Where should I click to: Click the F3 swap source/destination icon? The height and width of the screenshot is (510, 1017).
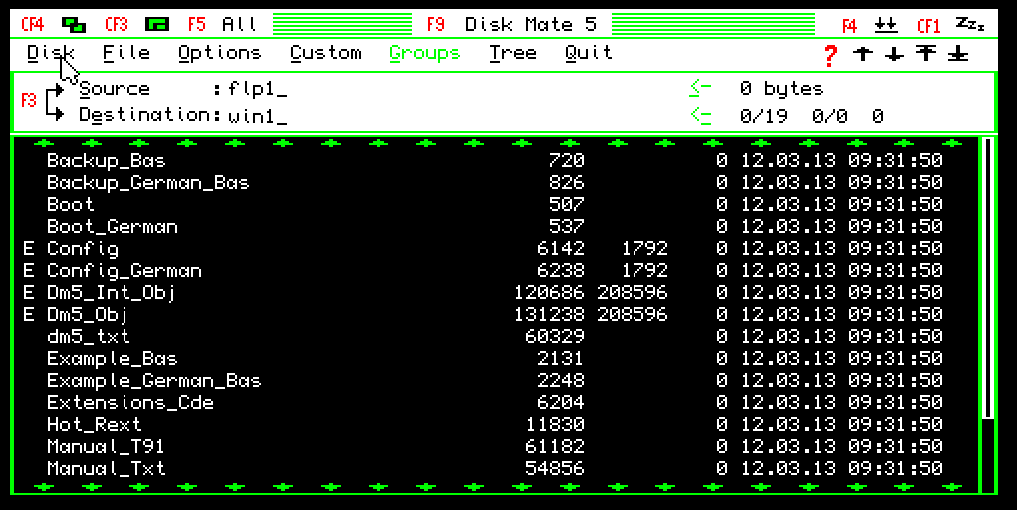coord(43,101)
